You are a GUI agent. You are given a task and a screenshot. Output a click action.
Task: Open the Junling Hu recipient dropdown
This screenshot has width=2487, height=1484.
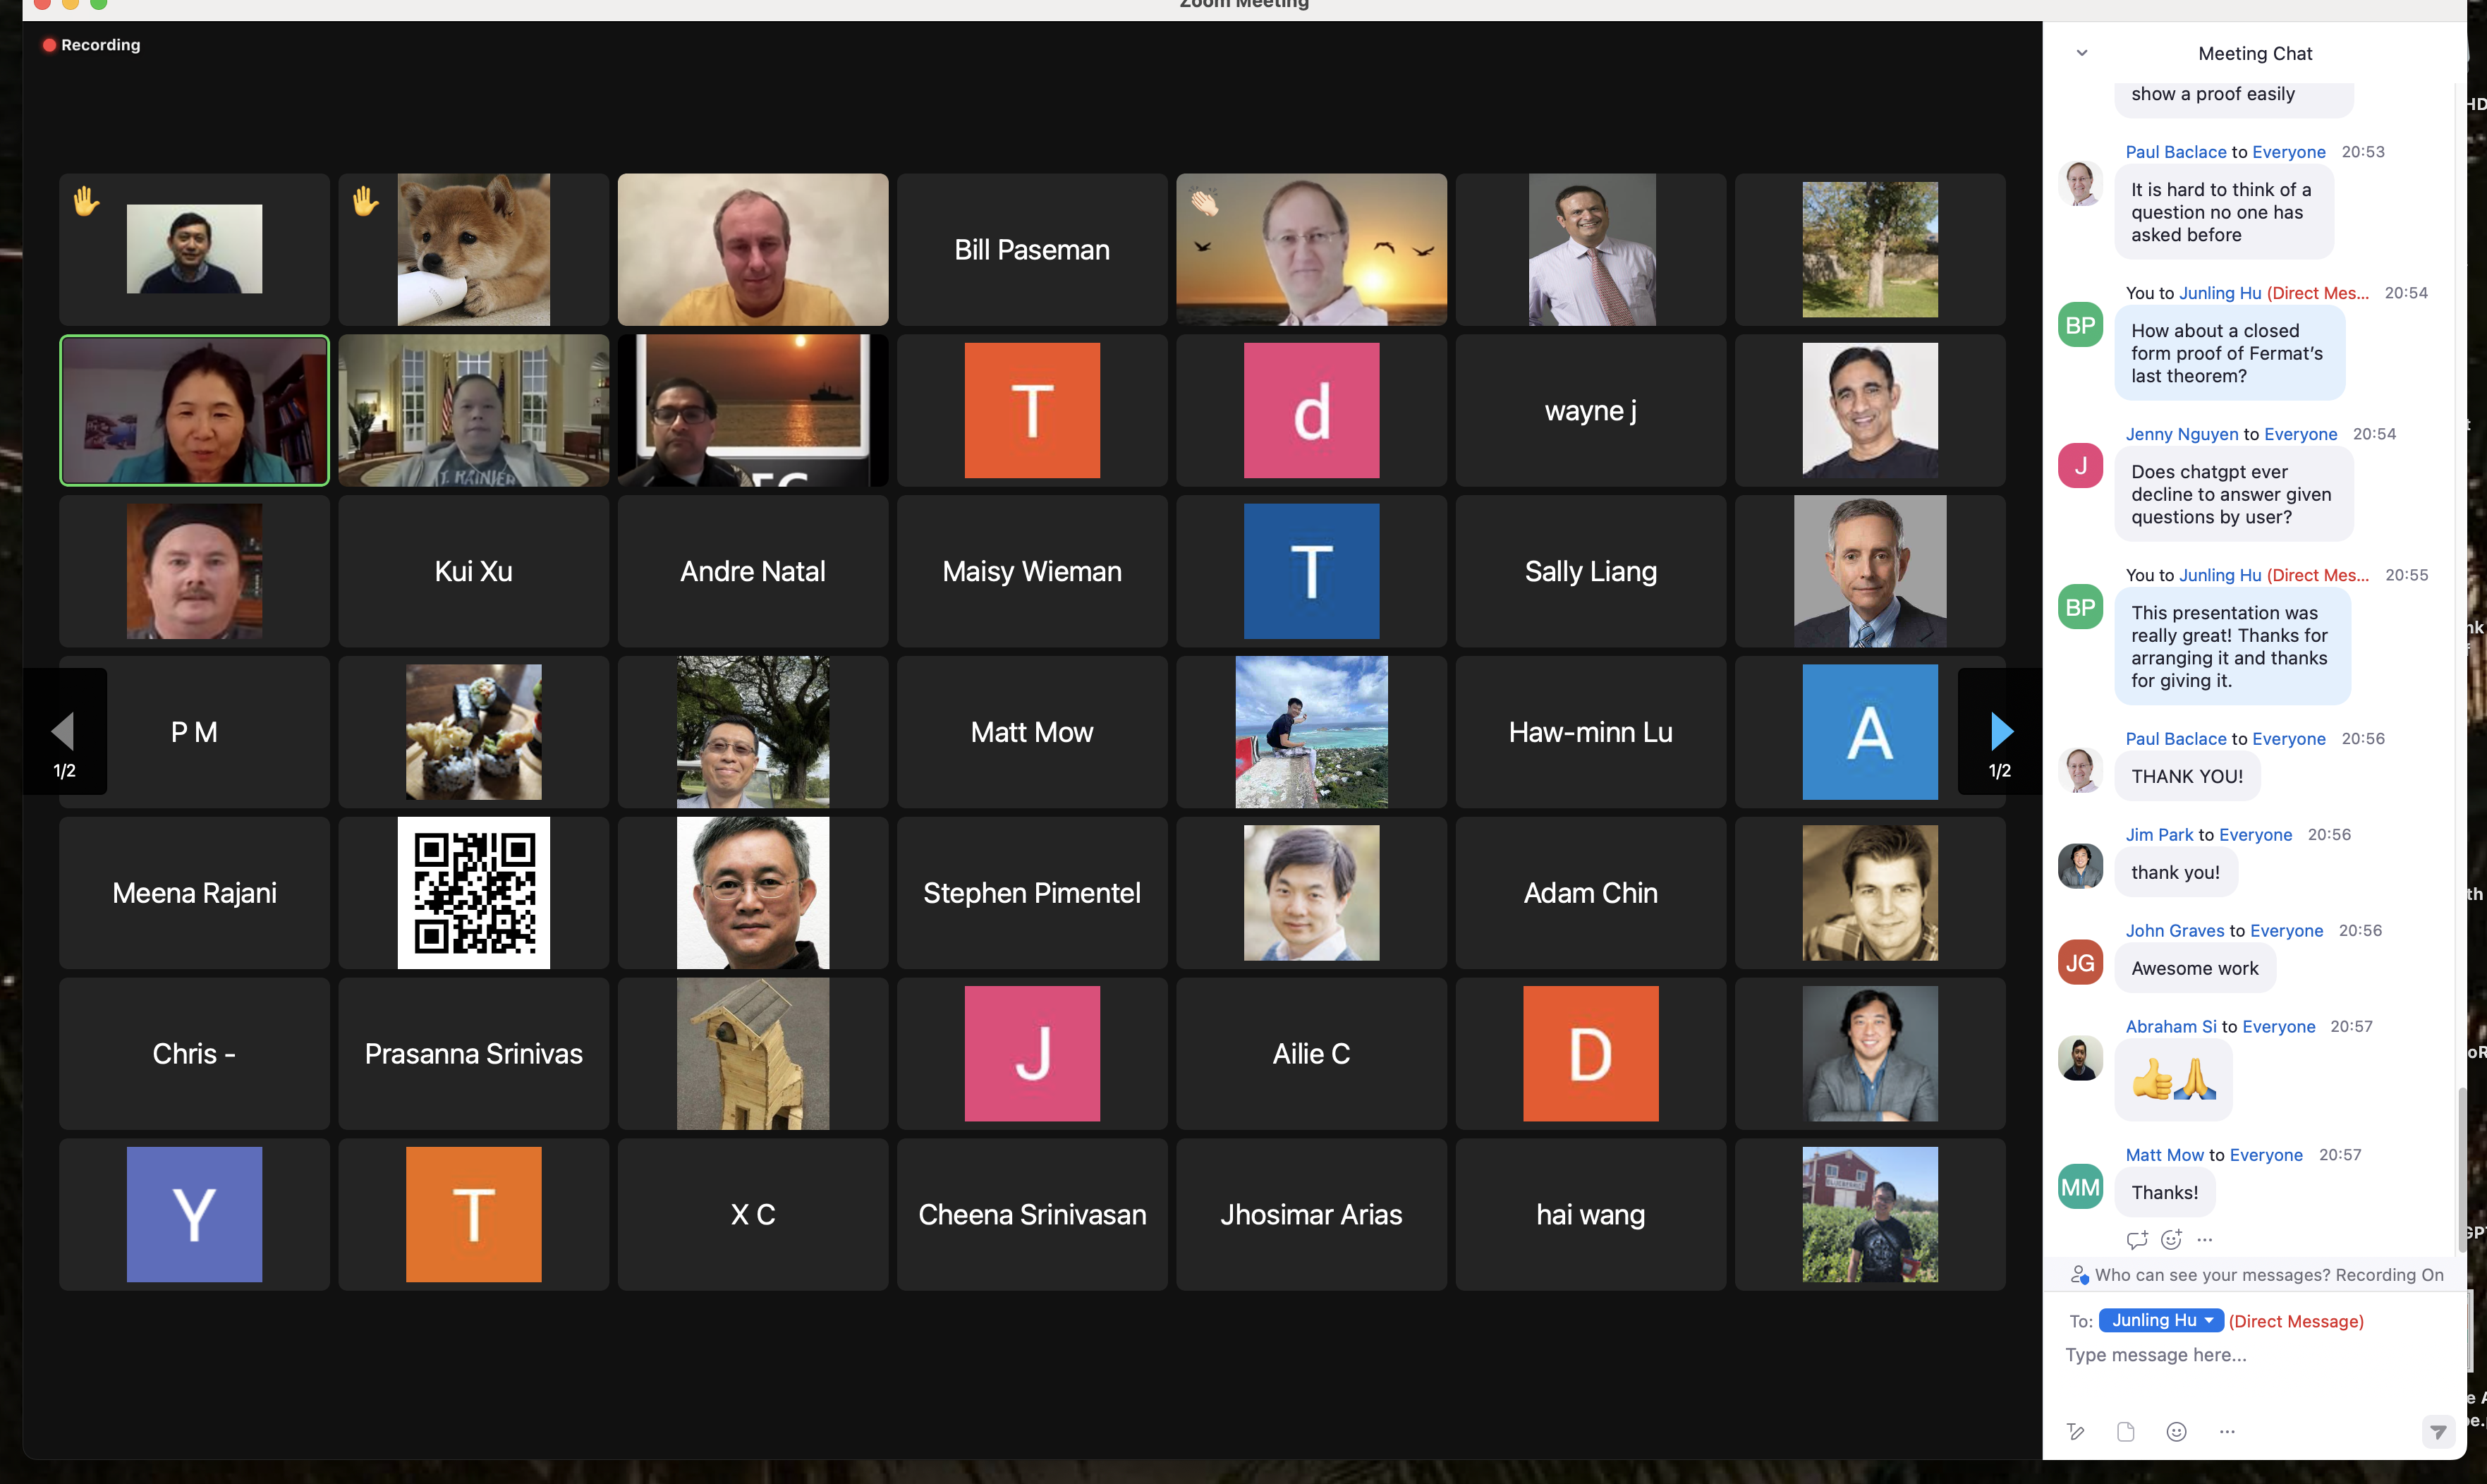pyautogui.click(x=2161, y=1320)
